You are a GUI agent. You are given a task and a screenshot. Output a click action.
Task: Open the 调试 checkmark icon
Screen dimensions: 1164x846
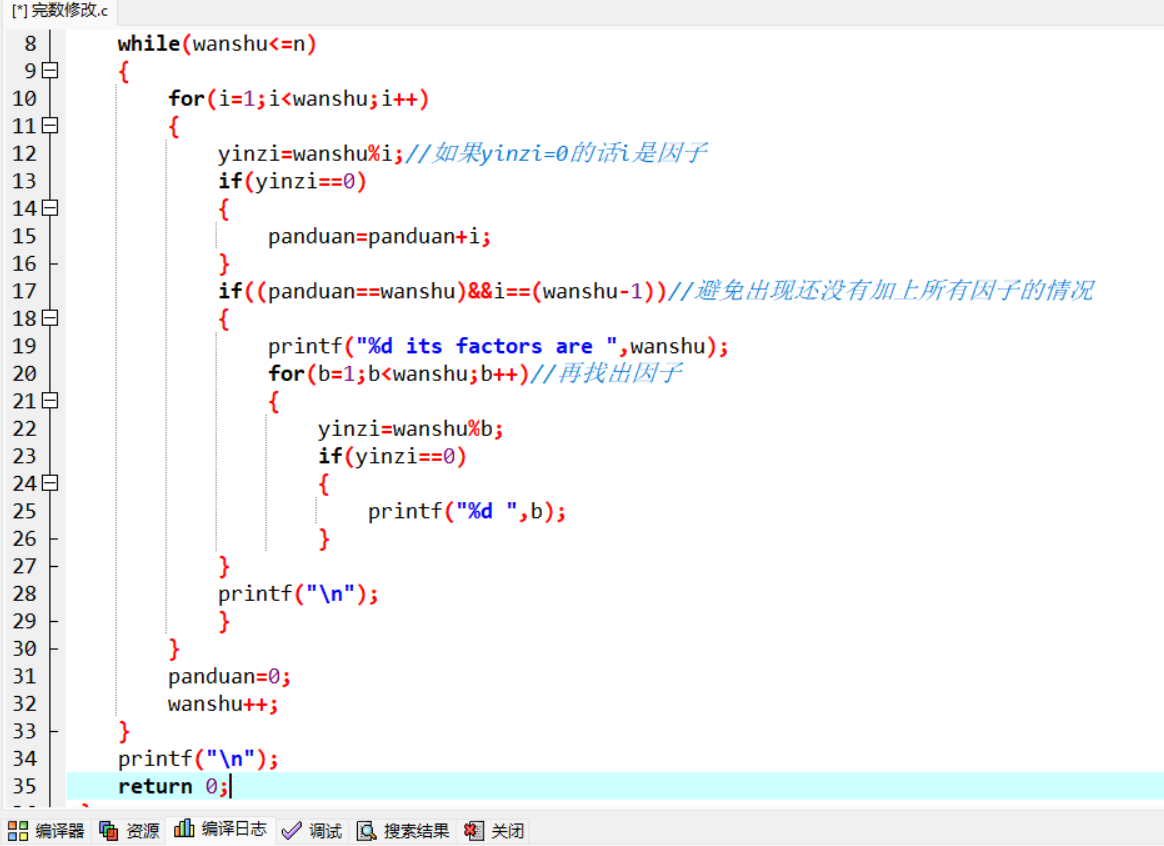(292, 830)
